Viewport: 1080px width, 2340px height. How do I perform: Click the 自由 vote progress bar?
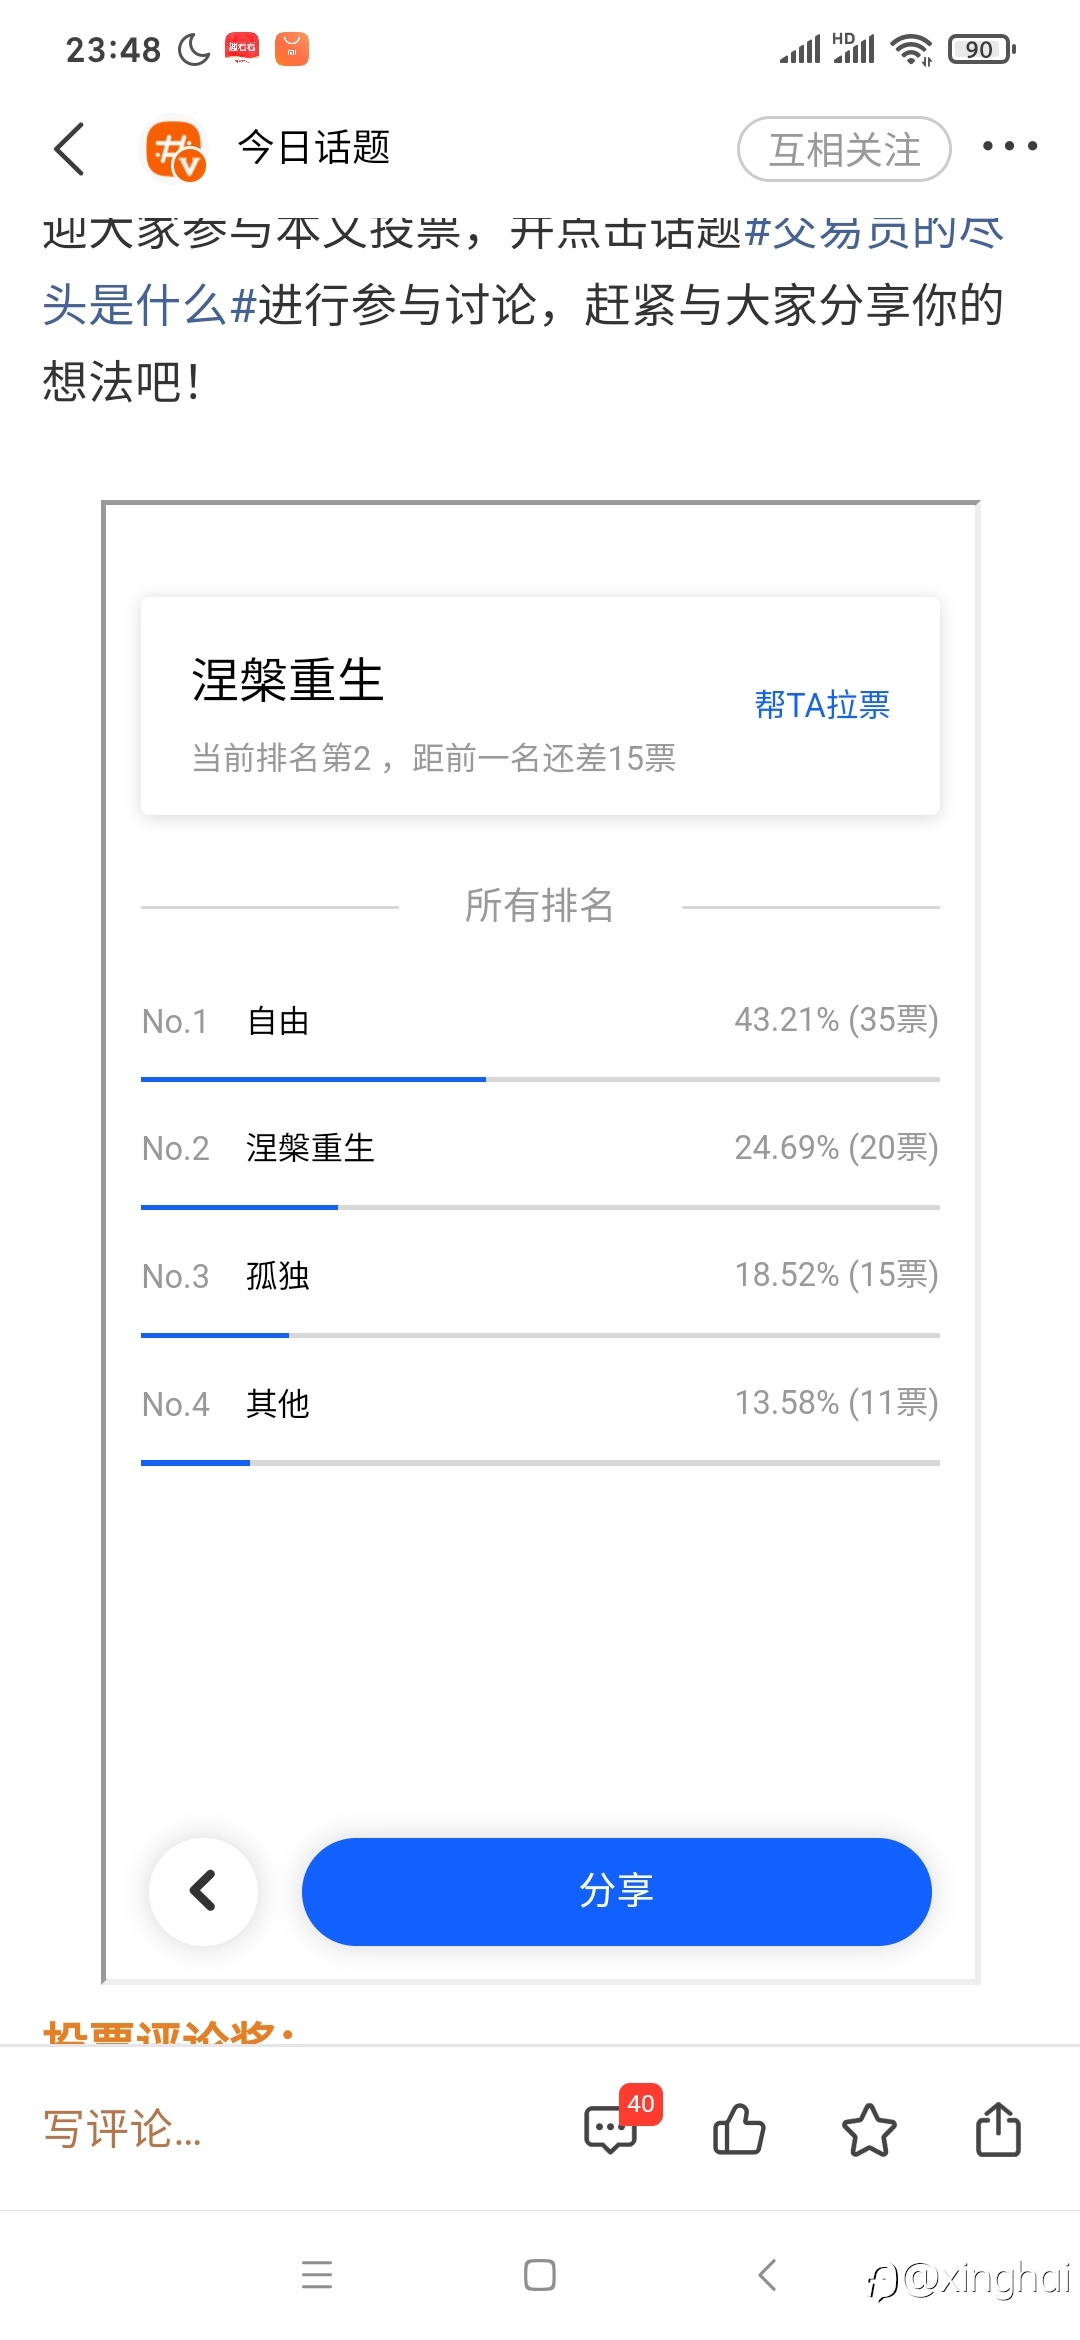click(539, 1079)
